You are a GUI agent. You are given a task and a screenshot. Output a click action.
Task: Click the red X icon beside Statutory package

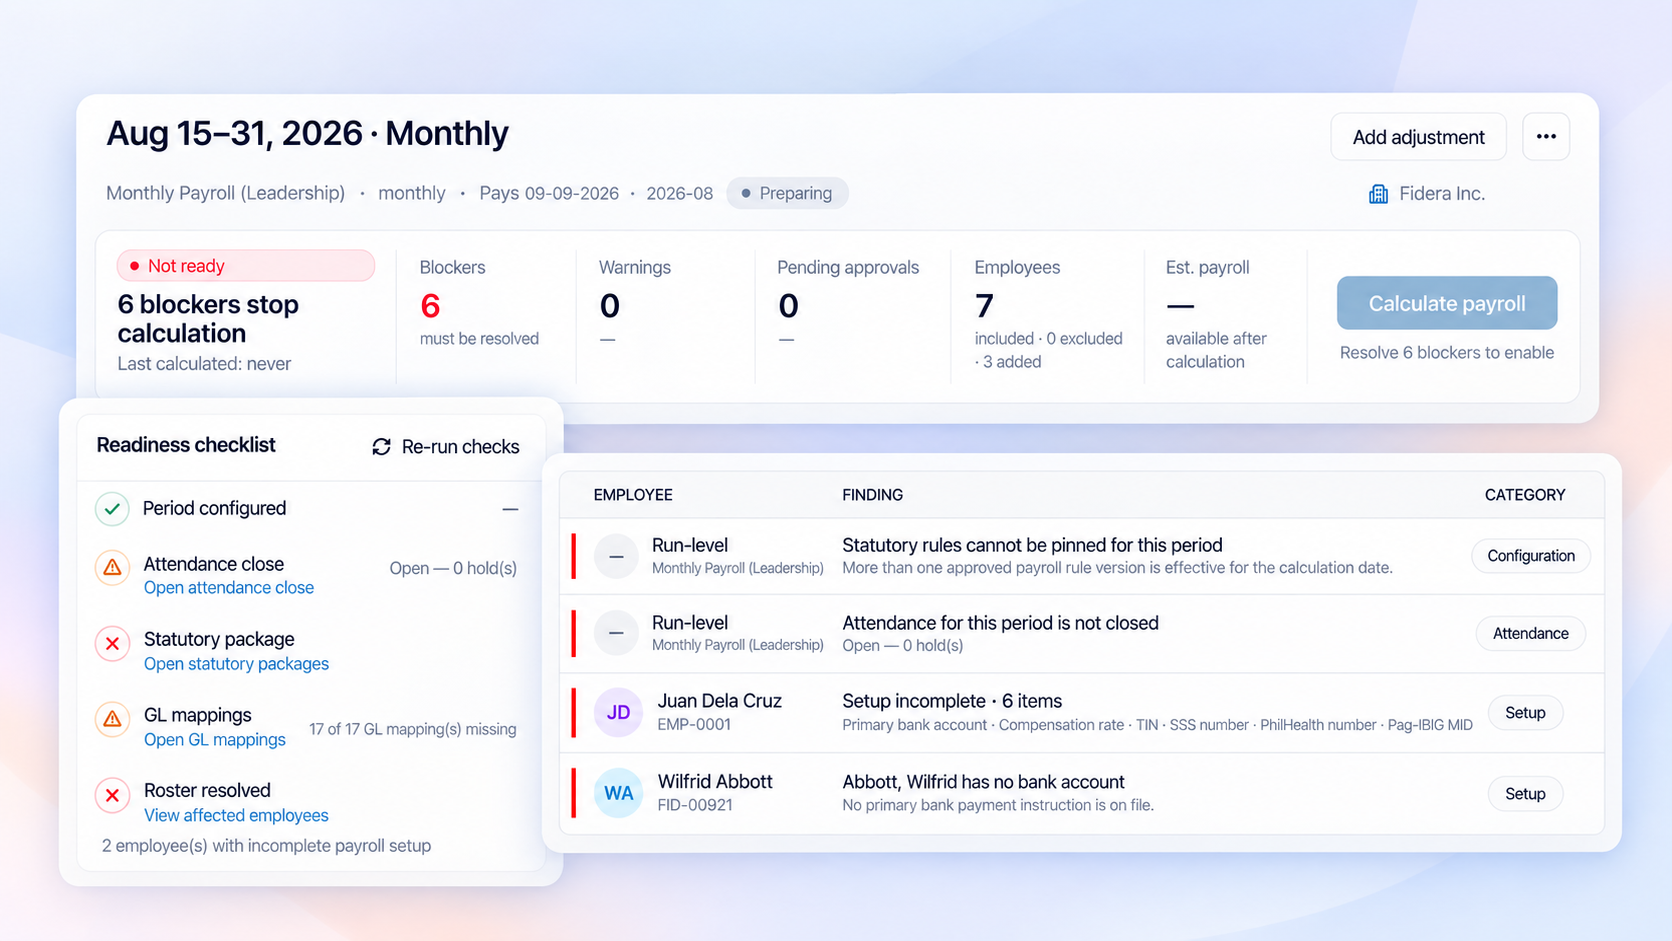pyautogui.click(x=112, y=643)
